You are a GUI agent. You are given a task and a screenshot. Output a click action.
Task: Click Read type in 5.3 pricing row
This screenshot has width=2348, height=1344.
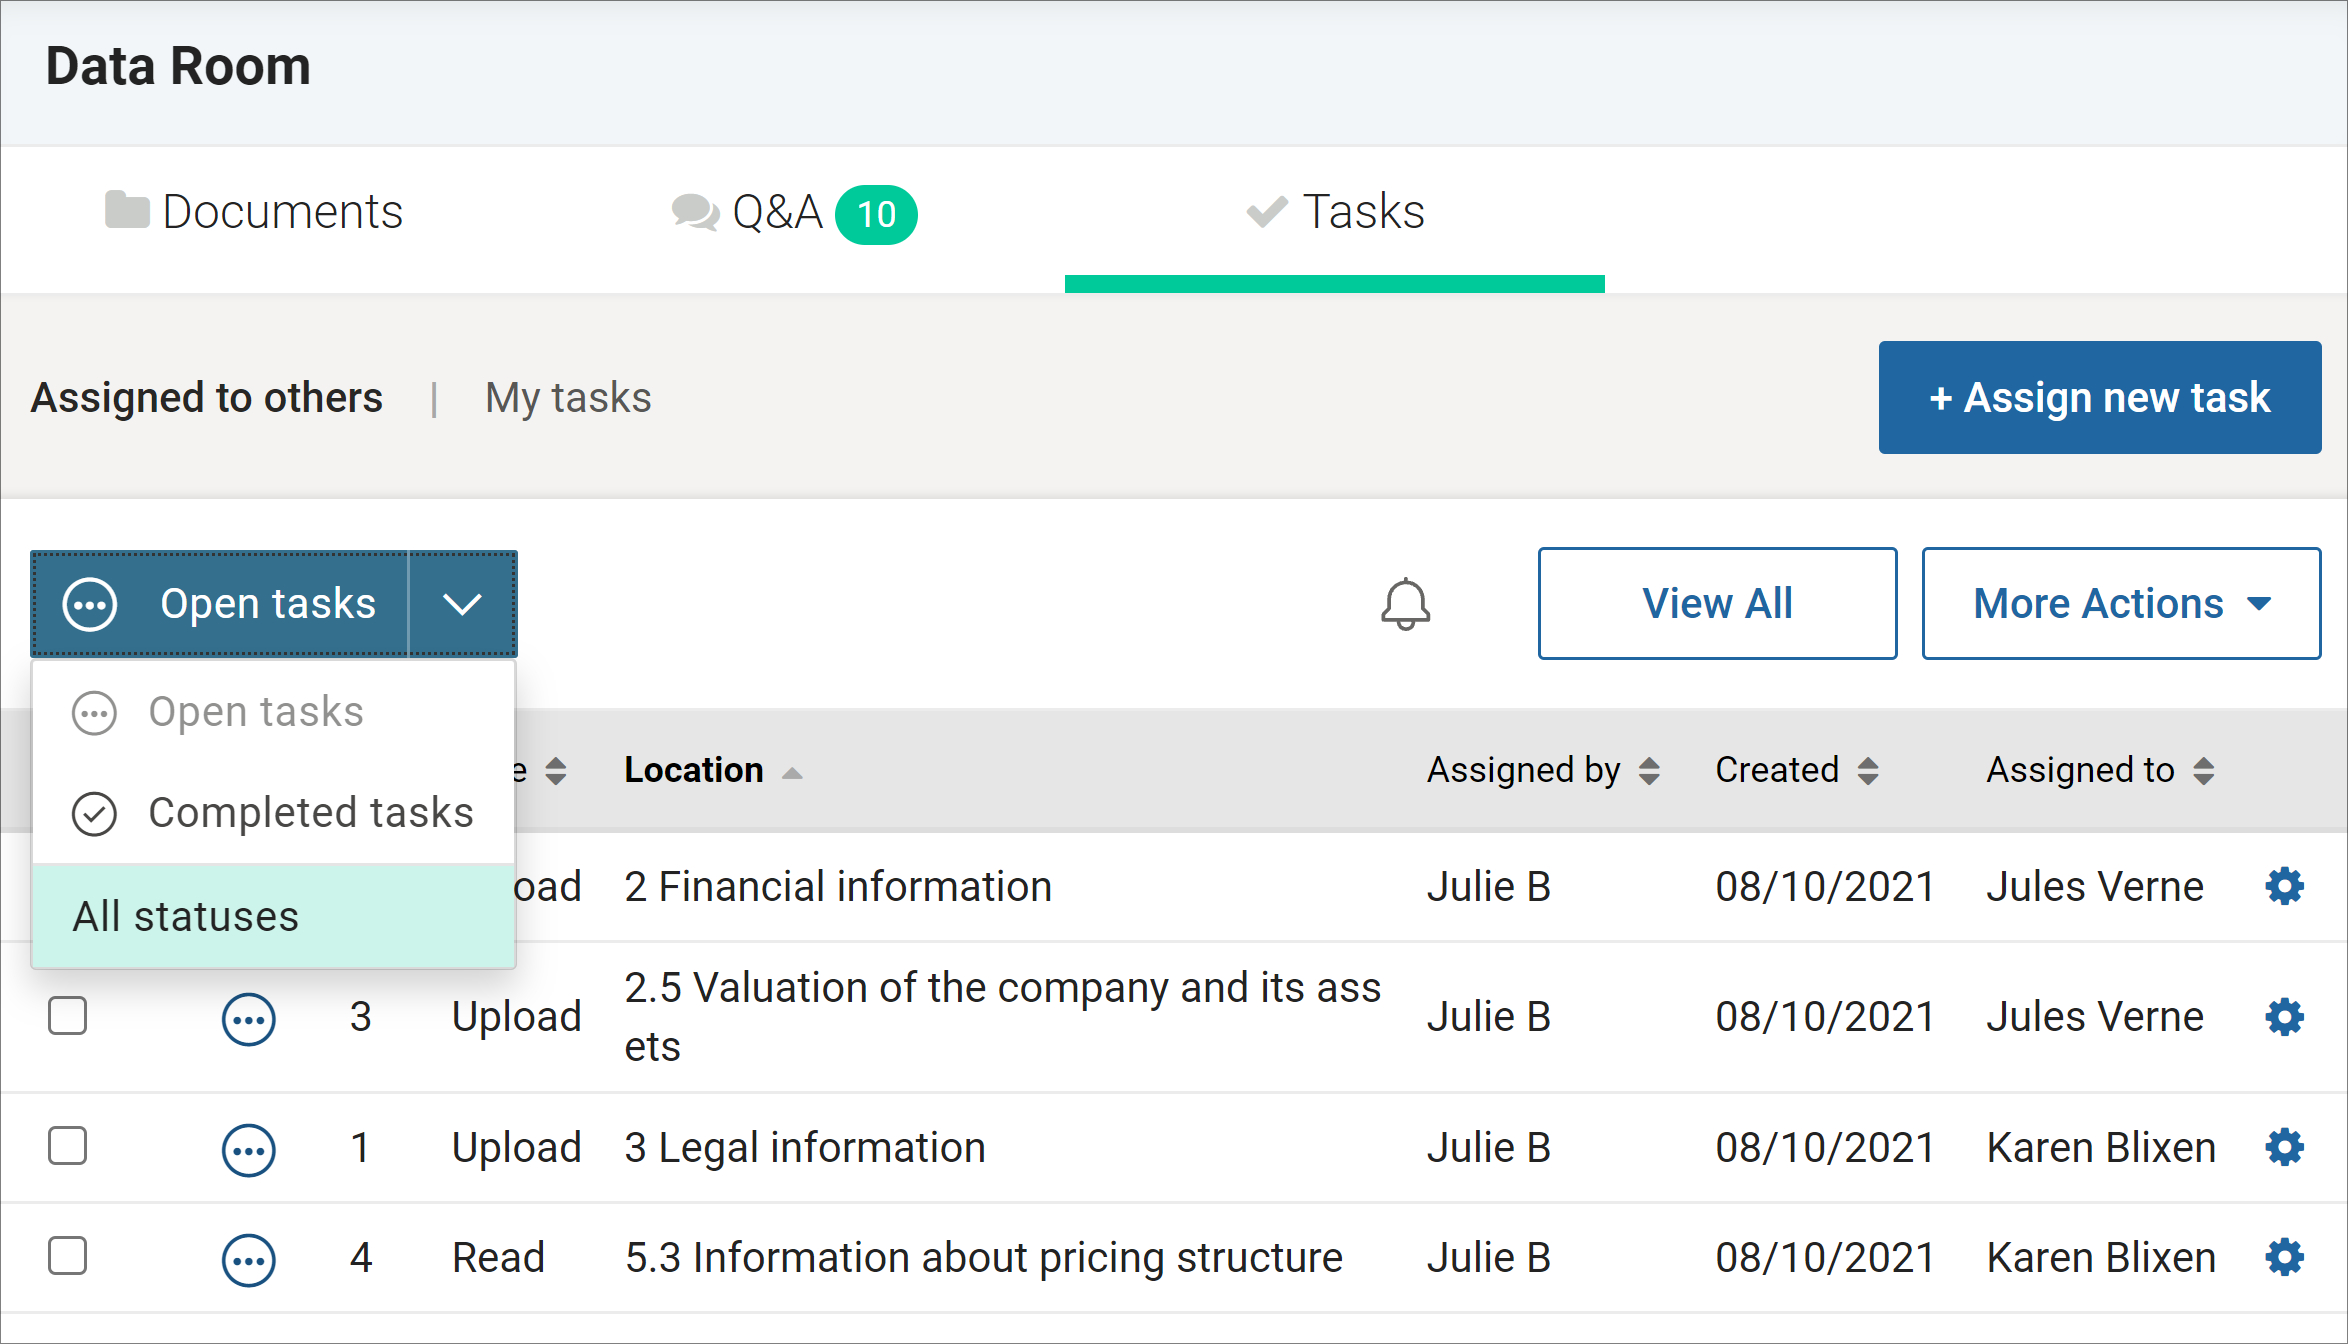click(498, 1257)
